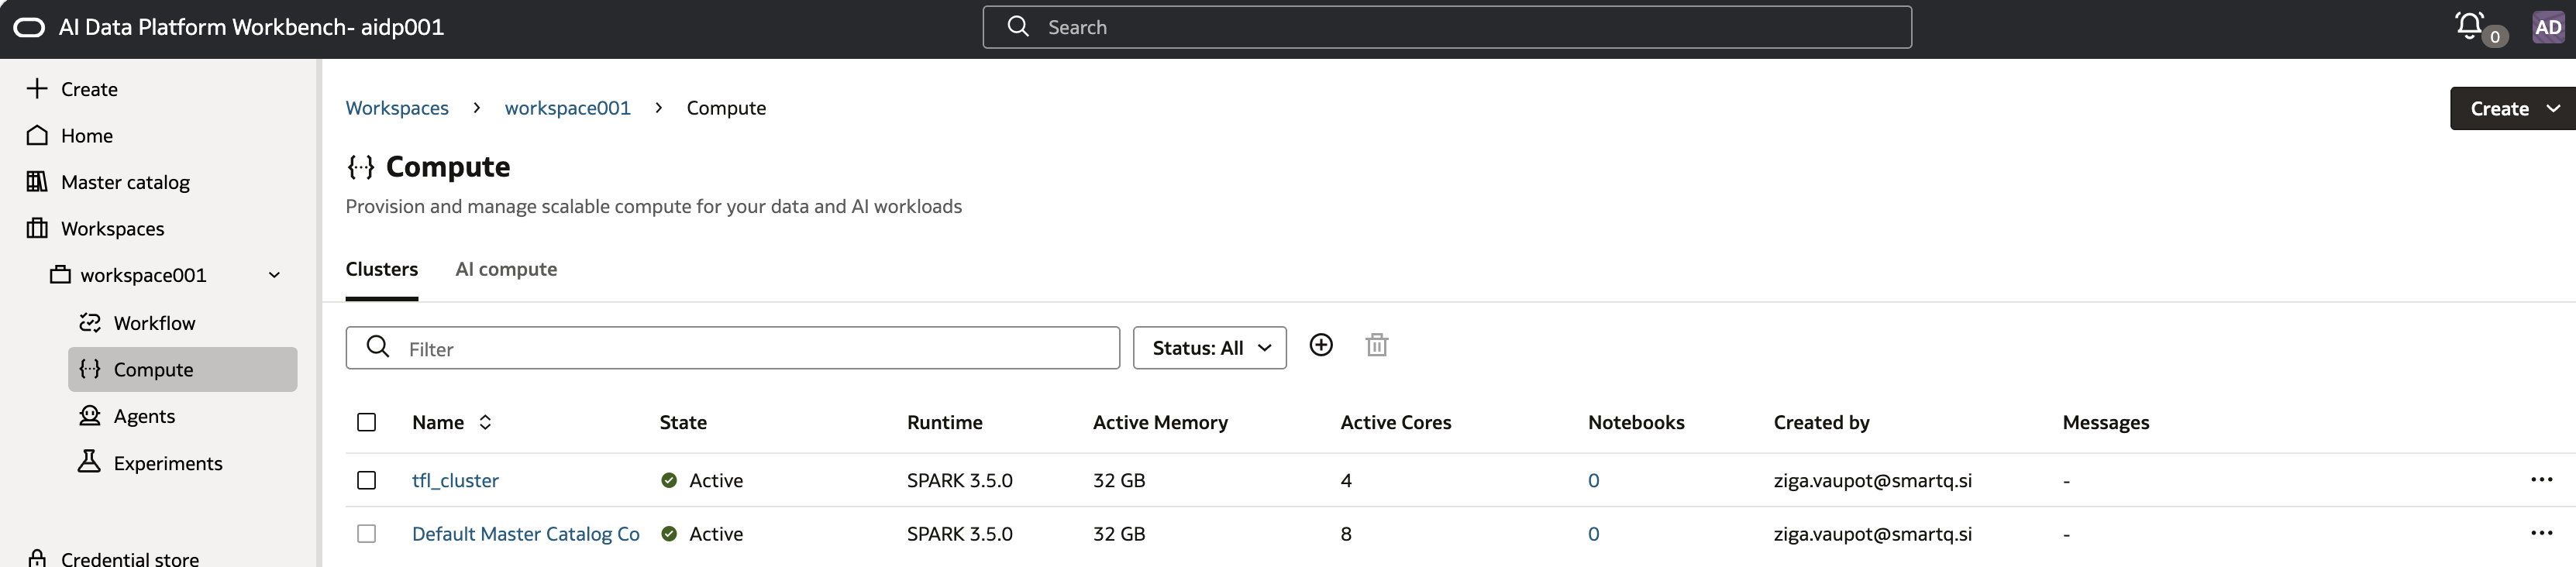
Task: Open Workspaces in the sidebar
Action: click(x=96, y=228)
